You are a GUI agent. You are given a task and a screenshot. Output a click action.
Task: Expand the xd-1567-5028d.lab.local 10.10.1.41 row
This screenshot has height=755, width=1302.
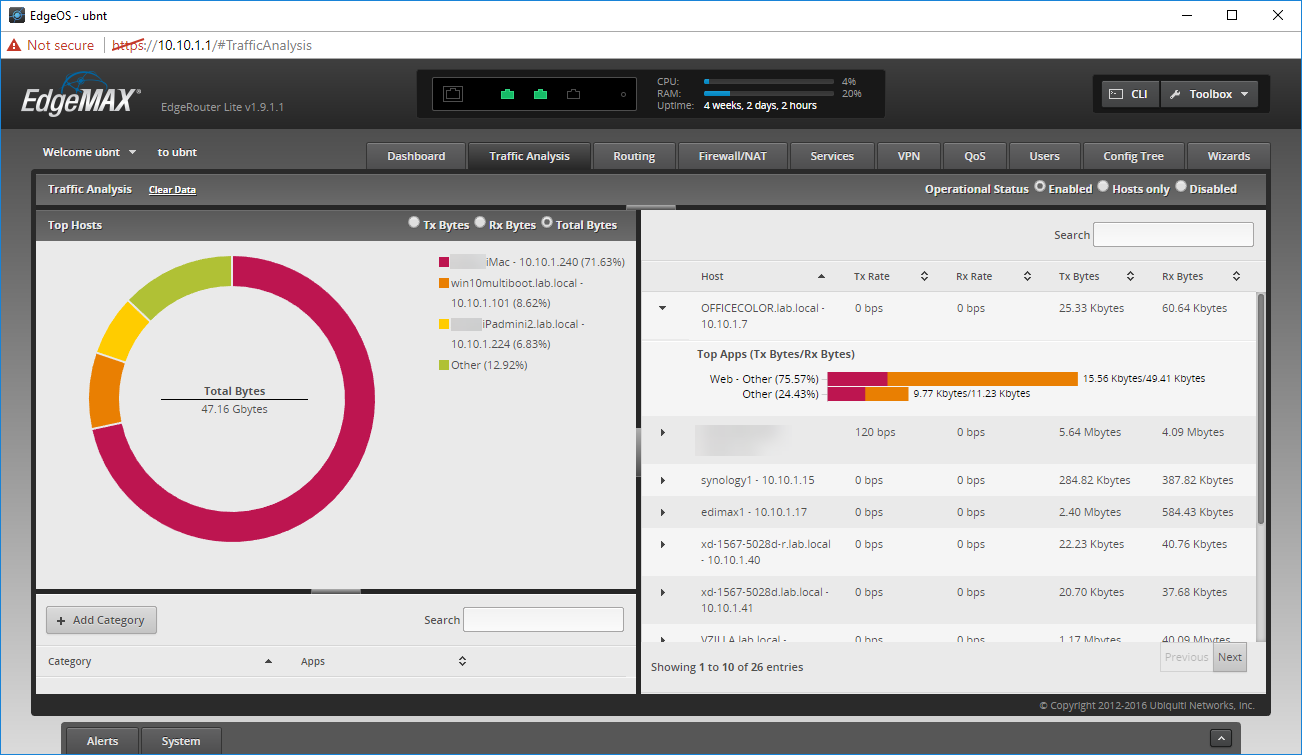662,593
